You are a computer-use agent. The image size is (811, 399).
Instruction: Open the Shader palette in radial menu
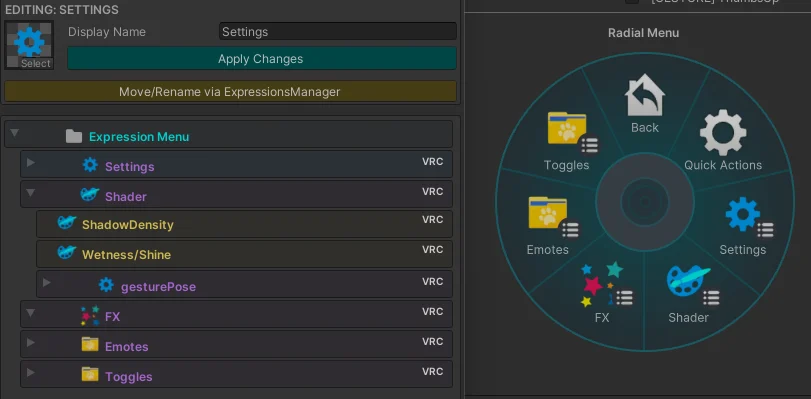coord(687,282)
